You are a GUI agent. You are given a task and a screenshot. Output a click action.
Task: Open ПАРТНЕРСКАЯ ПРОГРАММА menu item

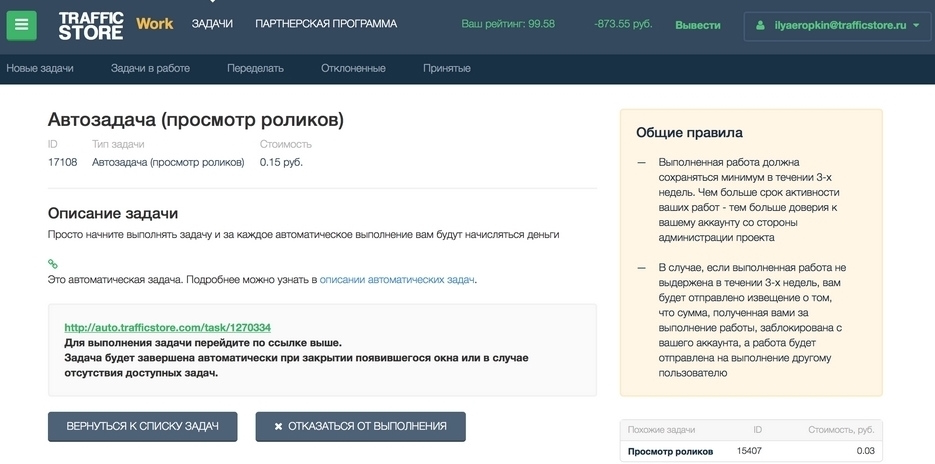[x=326, y=24]
